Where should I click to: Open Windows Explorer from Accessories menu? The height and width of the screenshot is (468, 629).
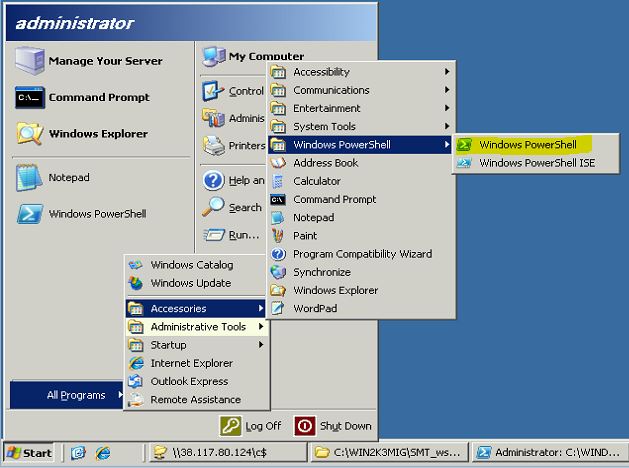click(361, 290)
